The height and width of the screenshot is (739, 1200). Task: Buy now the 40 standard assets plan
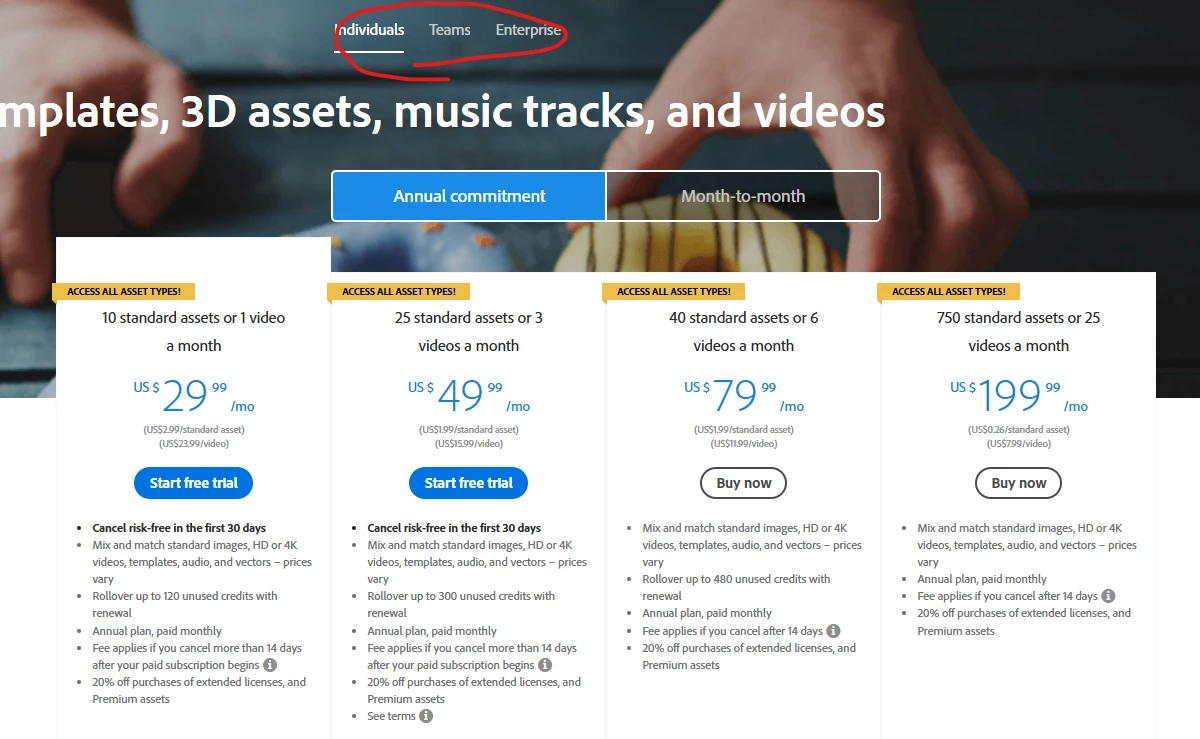pos(743,483)
